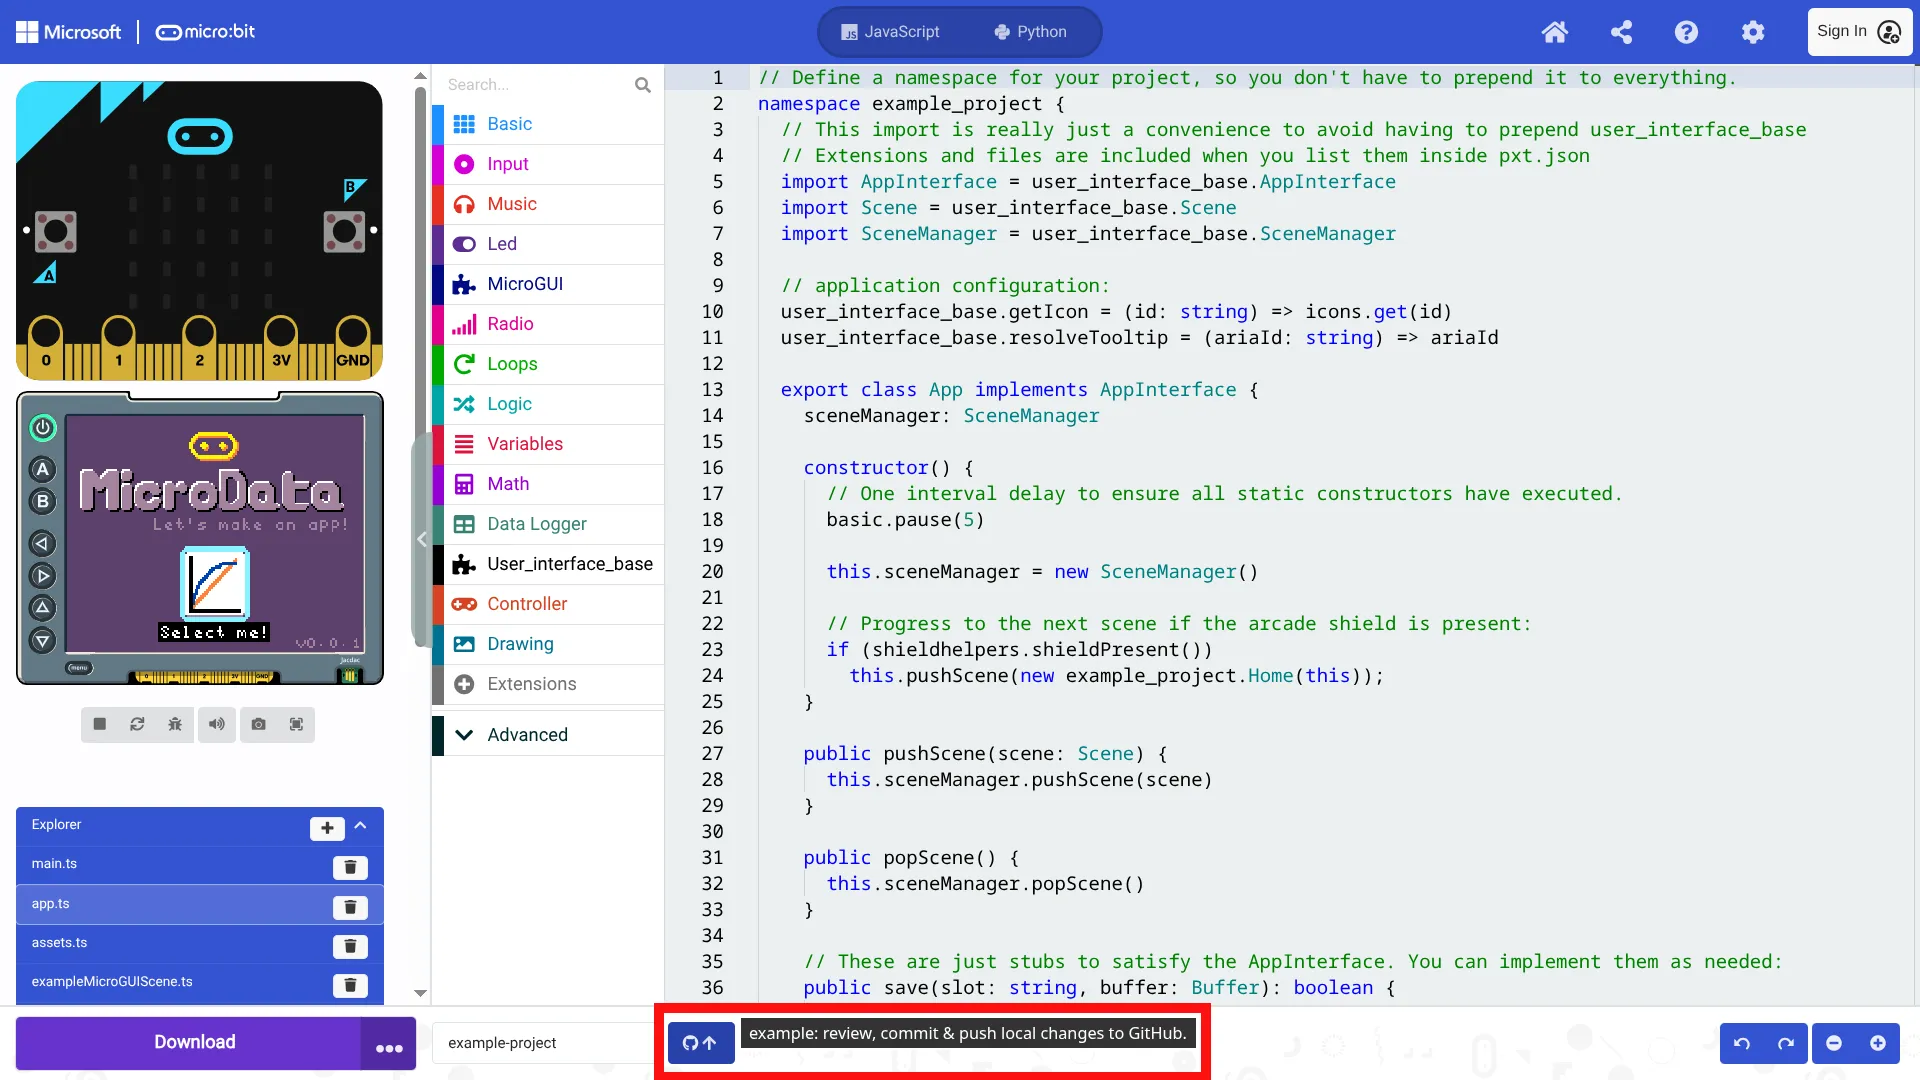
Task: Delete the app.ts file
Action: (x=350, y=907)
